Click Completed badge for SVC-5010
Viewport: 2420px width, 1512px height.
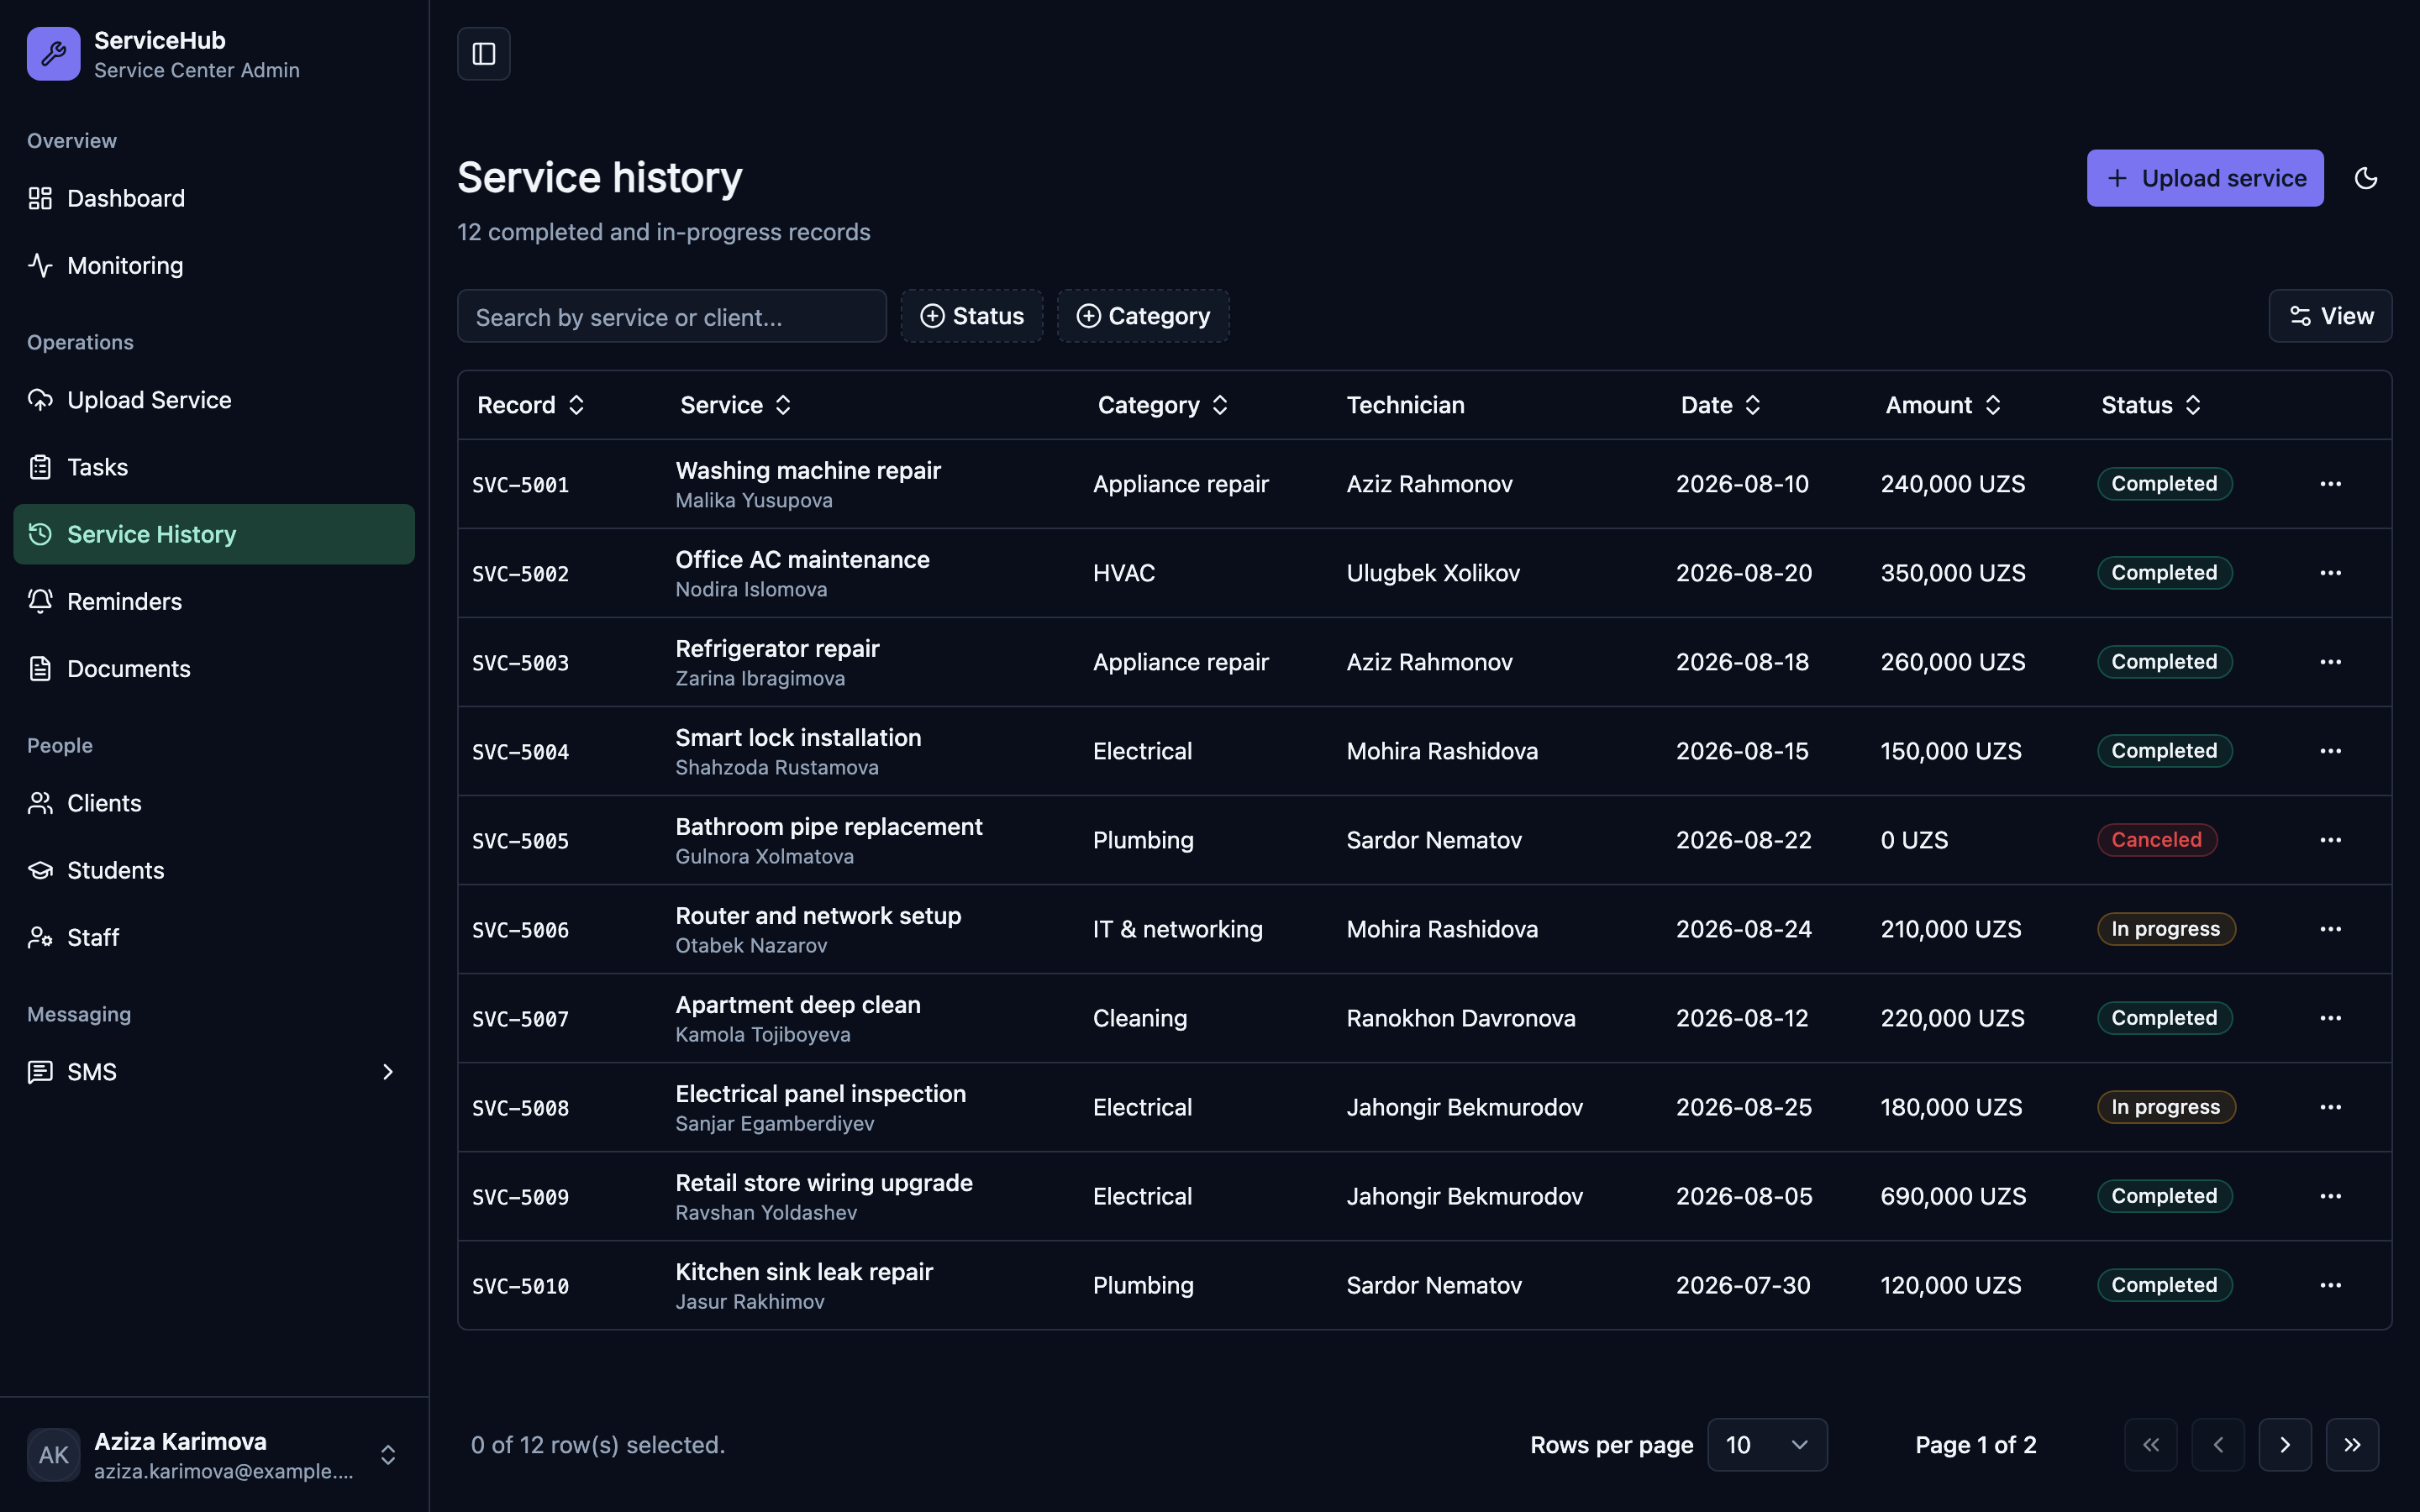(x=2164, y=1285)
